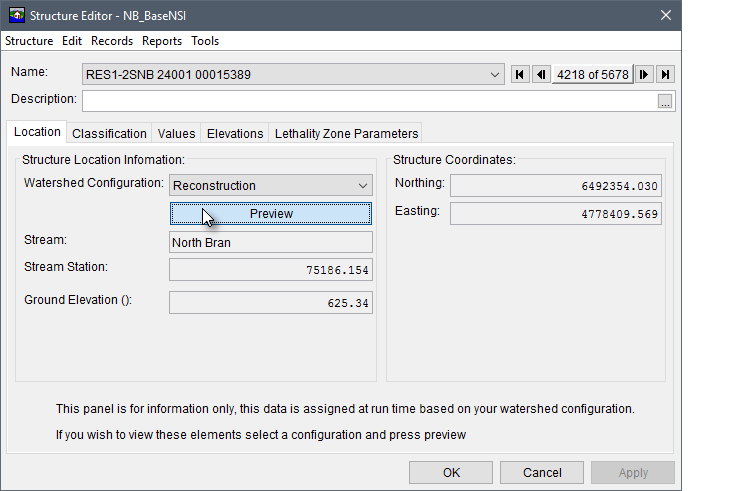Expand the Watershed Configuration dropdown
Viewport: 738px width, 491px height.
point(362,185)
